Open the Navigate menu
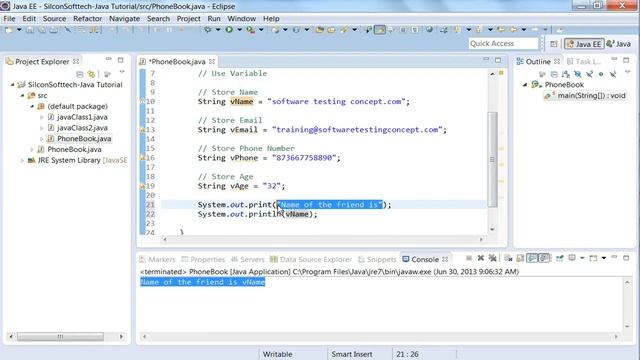Image resolution: width=640 pixels, height=360 pixels. tap(124, 19)
